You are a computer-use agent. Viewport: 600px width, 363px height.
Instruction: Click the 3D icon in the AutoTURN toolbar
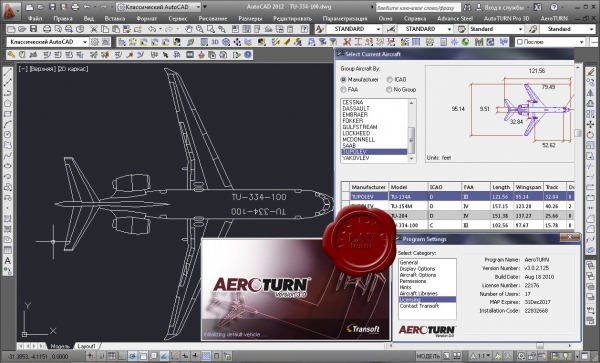[x=215, y=42]
